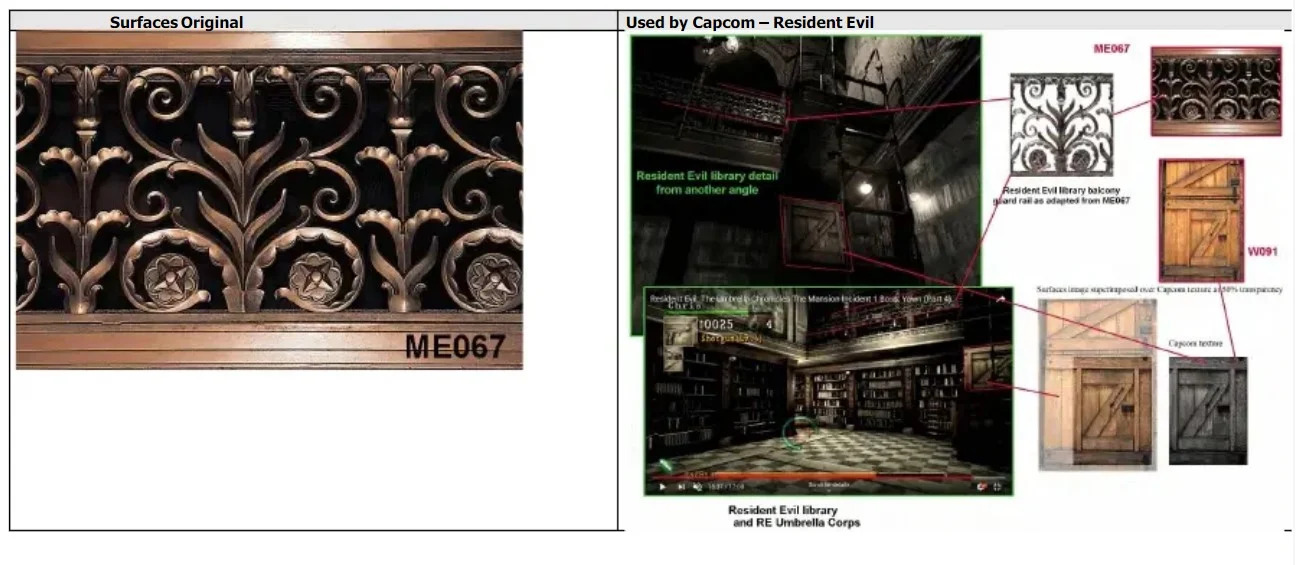The width and height of the screenshot is (1298, 565).
Task: Click the balcony guard rail cutout image
Action: pyautogui.click(x=1061, y=125)
